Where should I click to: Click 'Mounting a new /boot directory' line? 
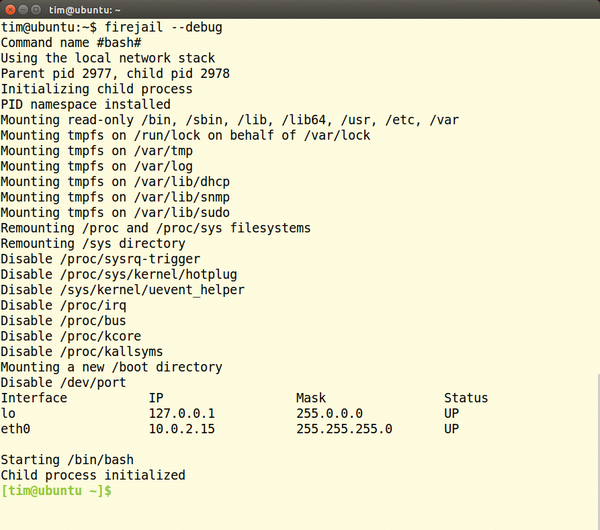tap(111, 367)
